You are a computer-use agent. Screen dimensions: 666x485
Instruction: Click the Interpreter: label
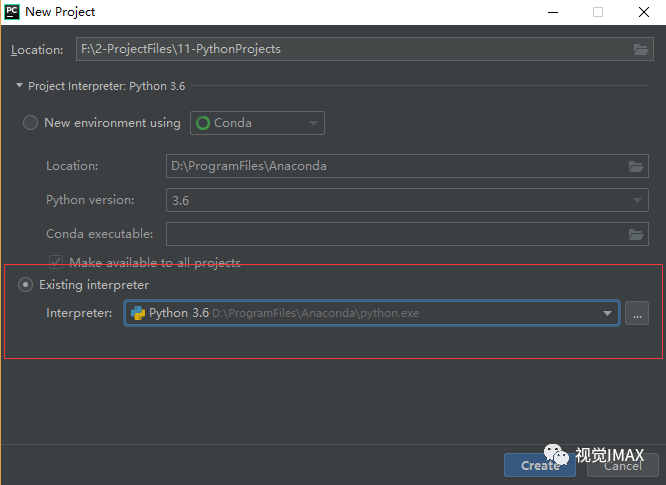coord(79,313)
